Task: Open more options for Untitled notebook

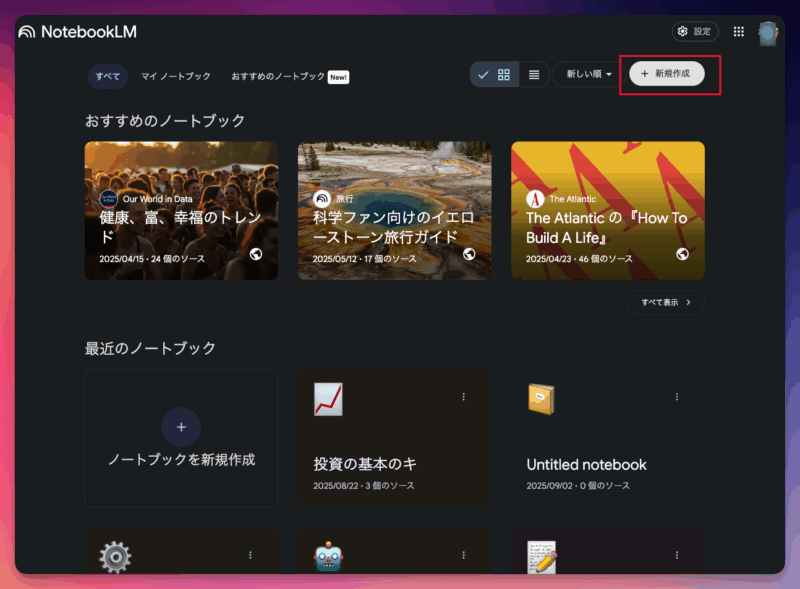Action: 677,397
